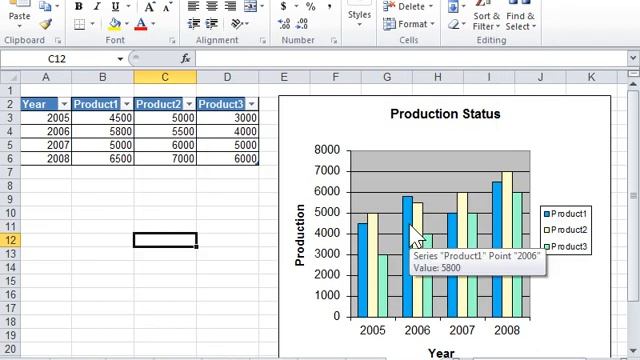Open the Product1 column filter dropdown
The image size is (640, 360).
click(x=126, y=104)
